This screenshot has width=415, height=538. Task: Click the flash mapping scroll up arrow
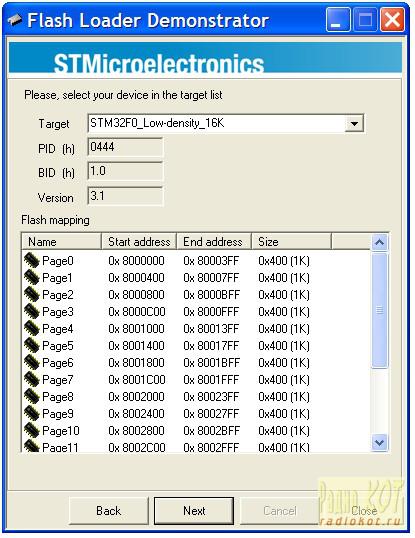pos(379,242)
